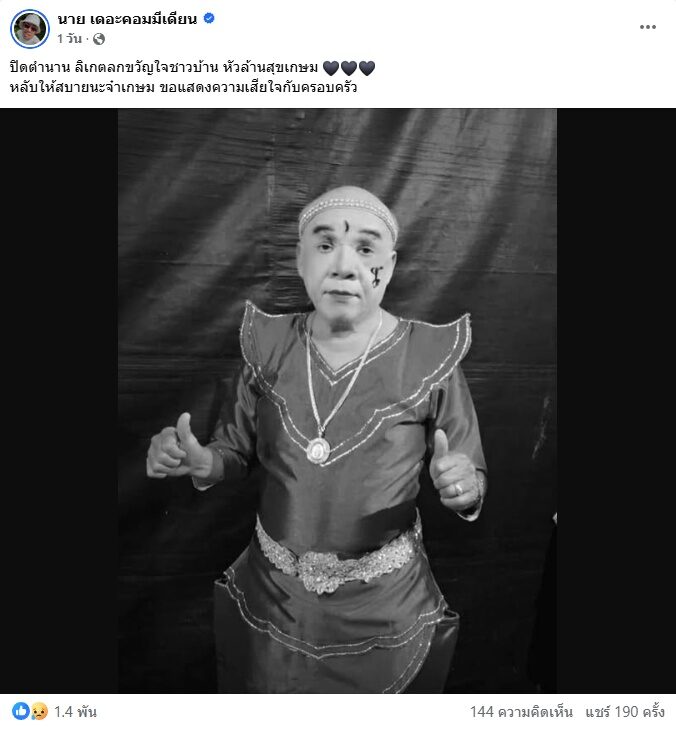Open the black-and-white likay performer photo

[338, 401]
